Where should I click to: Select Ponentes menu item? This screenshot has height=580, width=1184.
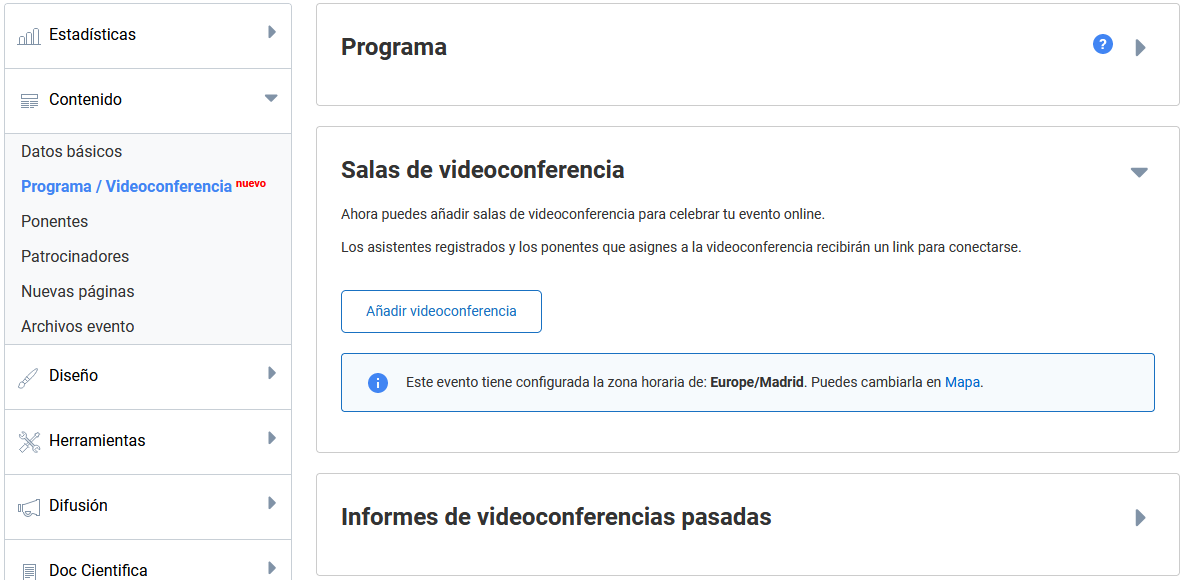(x=54, y=222)
